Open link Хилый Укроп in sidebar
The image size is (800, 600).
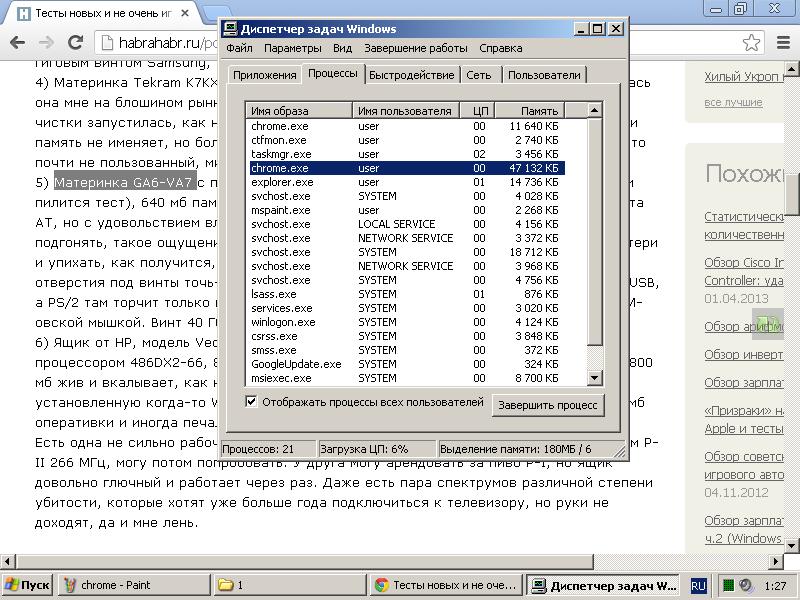tap(743, 77)
